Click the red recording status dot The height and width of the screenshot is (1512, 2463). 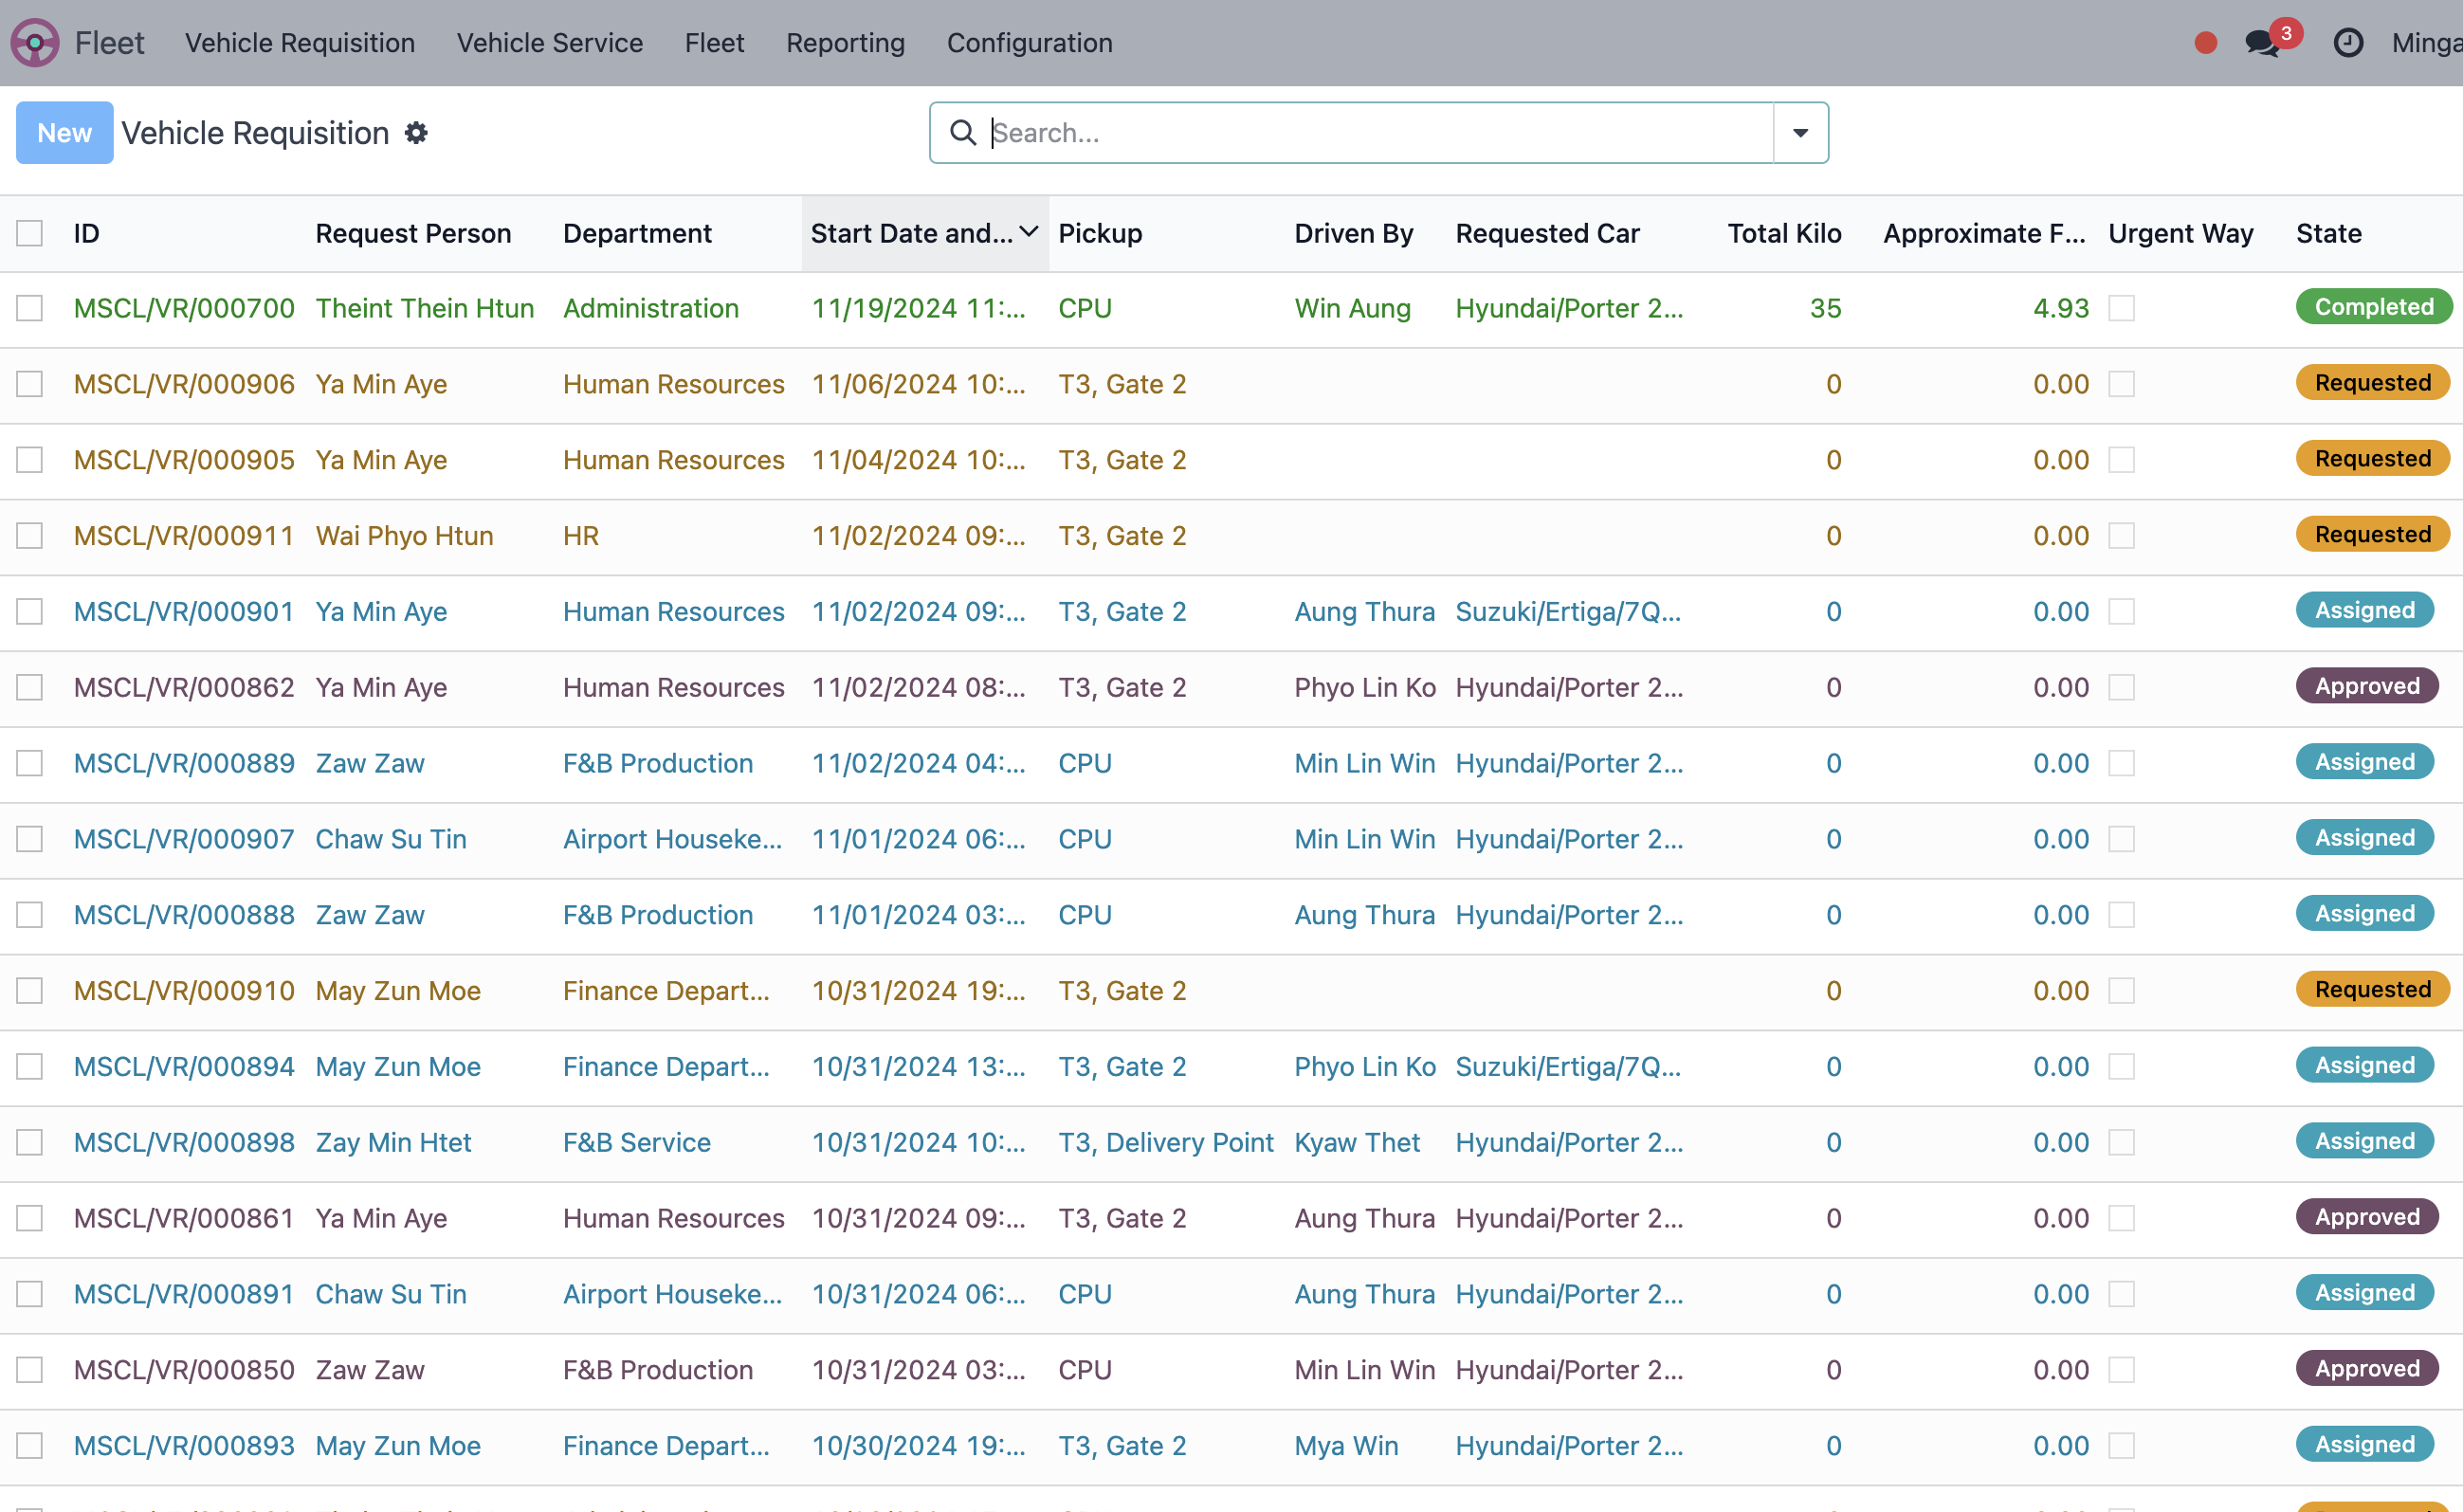point(2206,43)
